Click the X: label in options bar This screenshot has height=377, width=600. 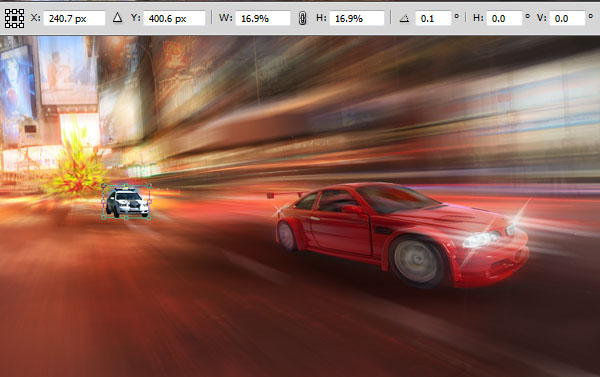[35, 18]
